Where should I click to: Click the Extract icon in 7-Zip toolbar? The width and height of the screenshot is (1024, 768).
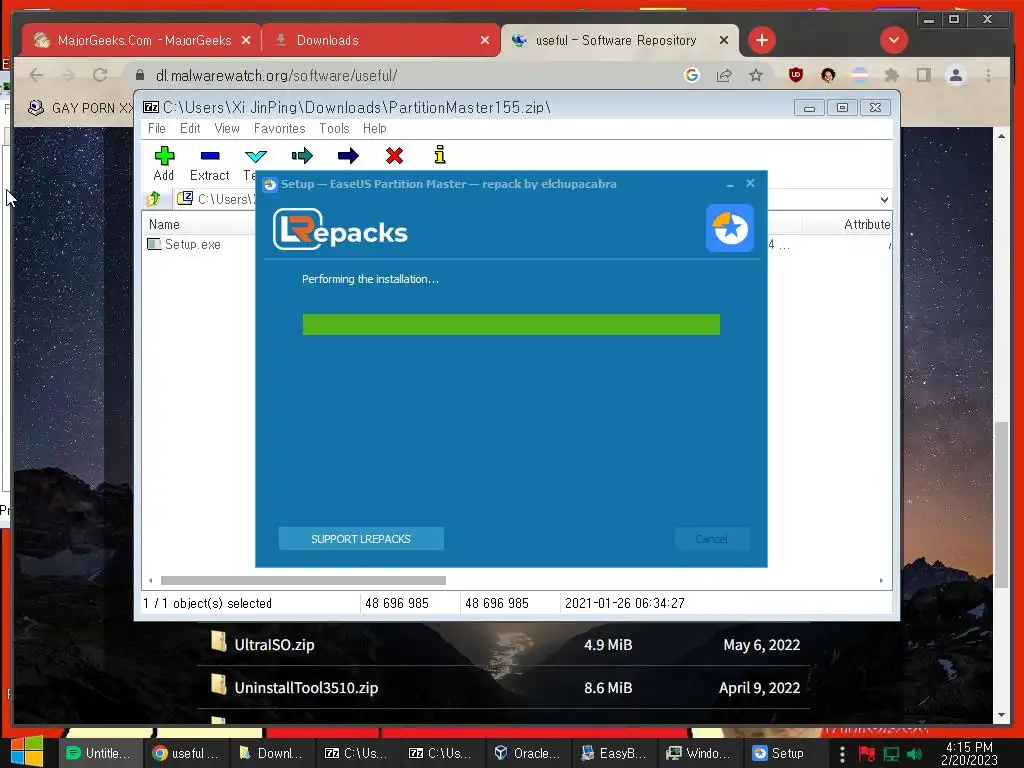click(210, 155)
